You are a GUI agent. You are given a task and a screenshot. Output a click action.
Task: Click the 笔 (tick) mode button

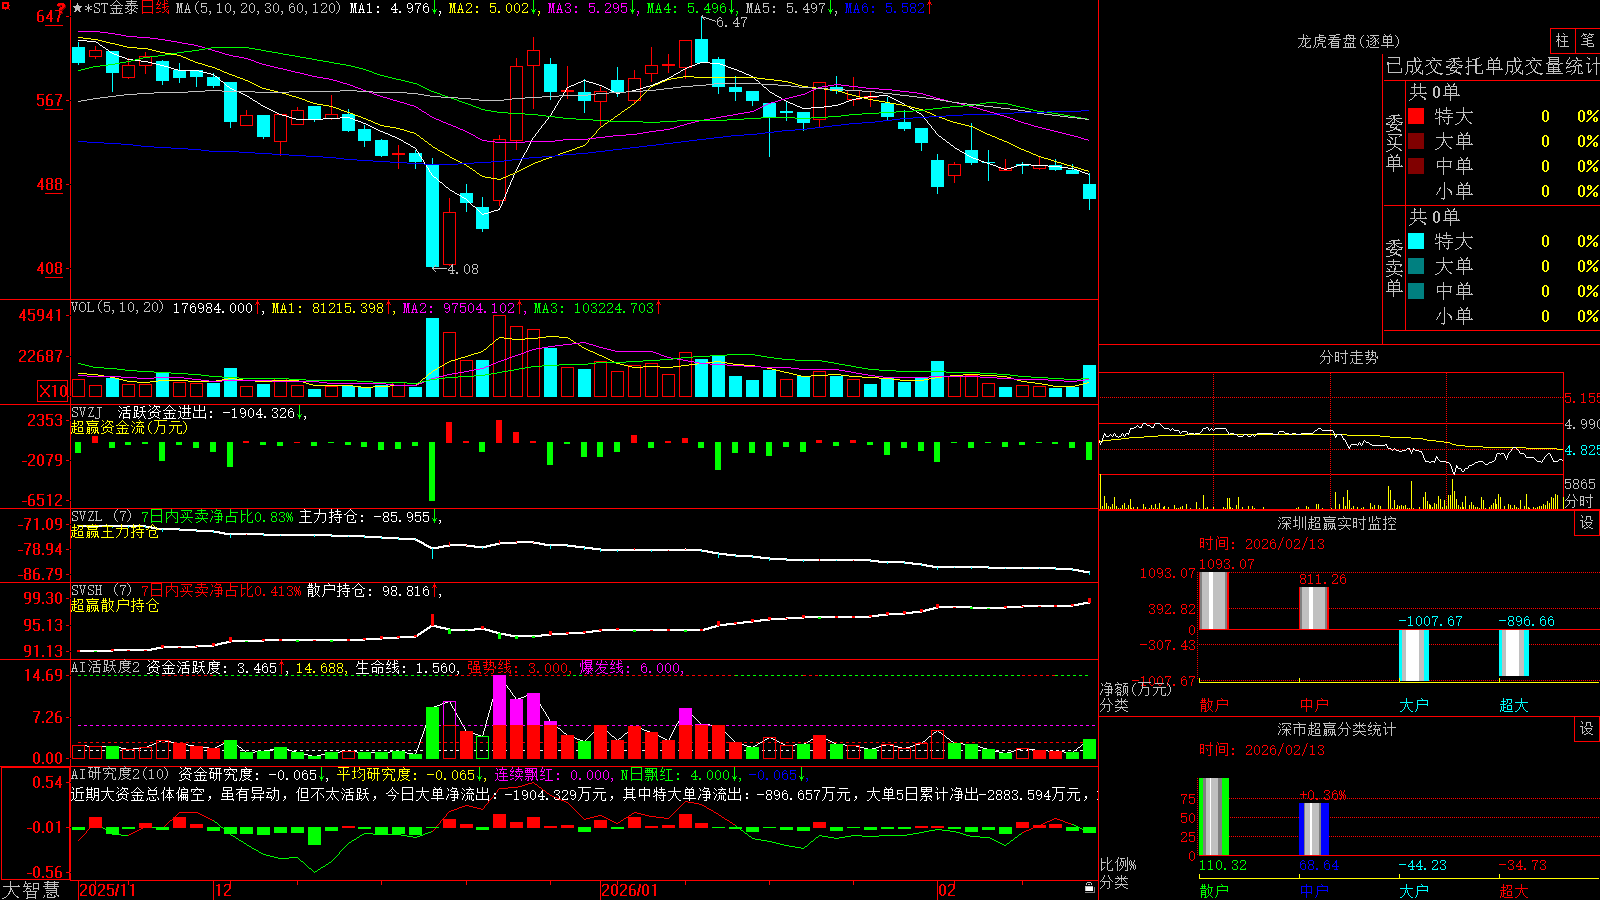[x=1587, y=41]
